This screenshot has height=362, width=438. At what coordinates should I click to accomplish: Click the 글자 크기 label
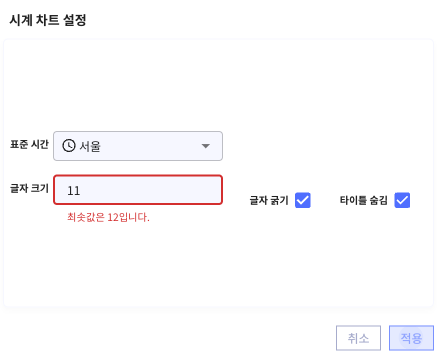(x=29, y=188)
